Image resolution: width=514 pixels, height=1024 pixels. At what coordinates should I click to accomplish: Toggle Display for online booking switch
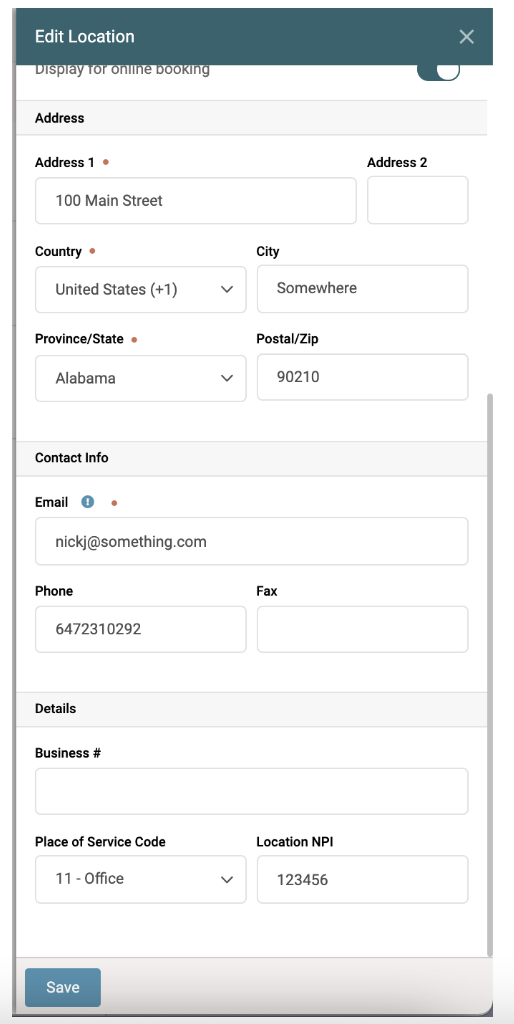438,69
